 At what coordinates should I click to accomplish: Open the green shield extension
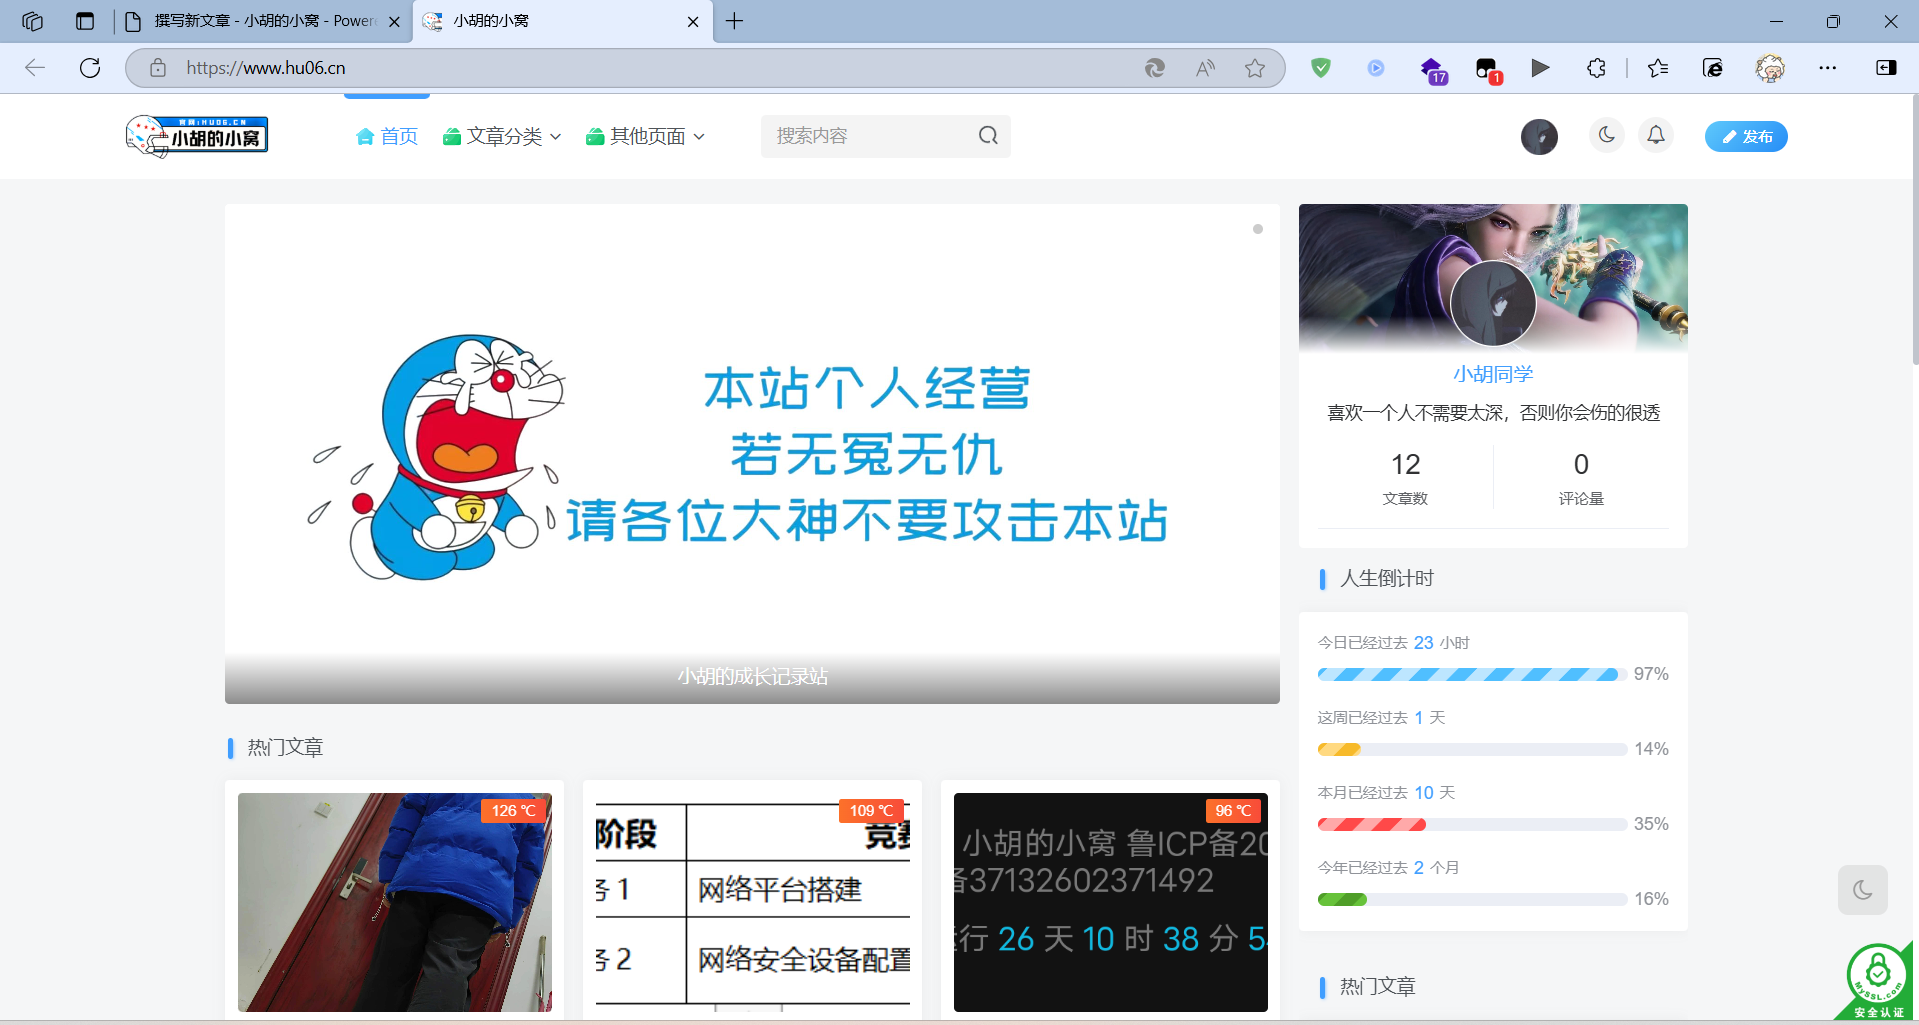tap(1321, 68)
